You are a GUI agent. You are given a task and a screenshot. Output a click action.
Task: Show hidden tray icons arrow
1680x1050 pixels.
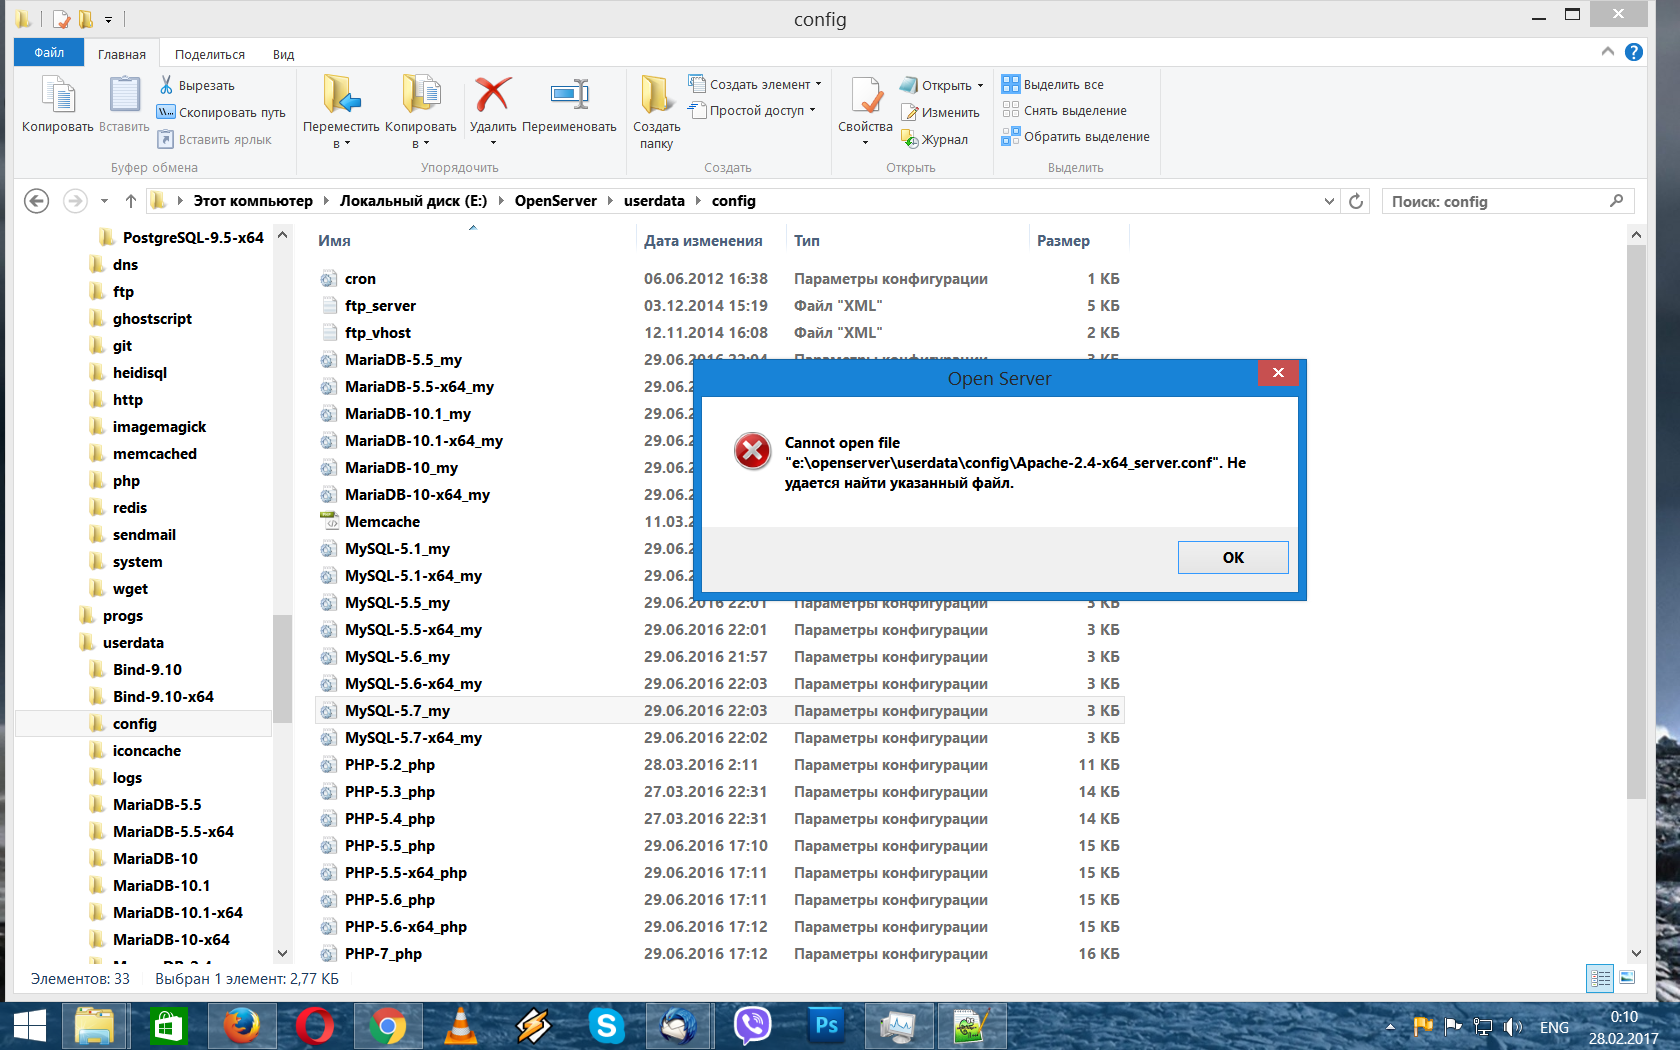[1390, 1027]
